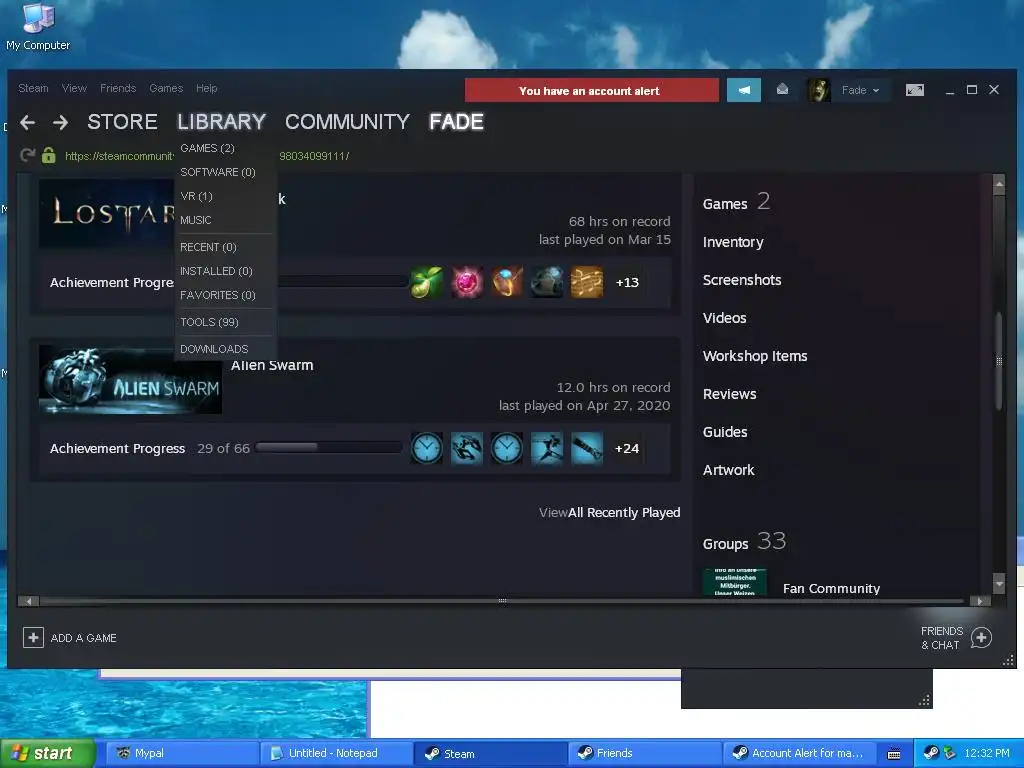
Task: Click the green fruit Lost Ark achievement icon
Action: coord(426,282)
